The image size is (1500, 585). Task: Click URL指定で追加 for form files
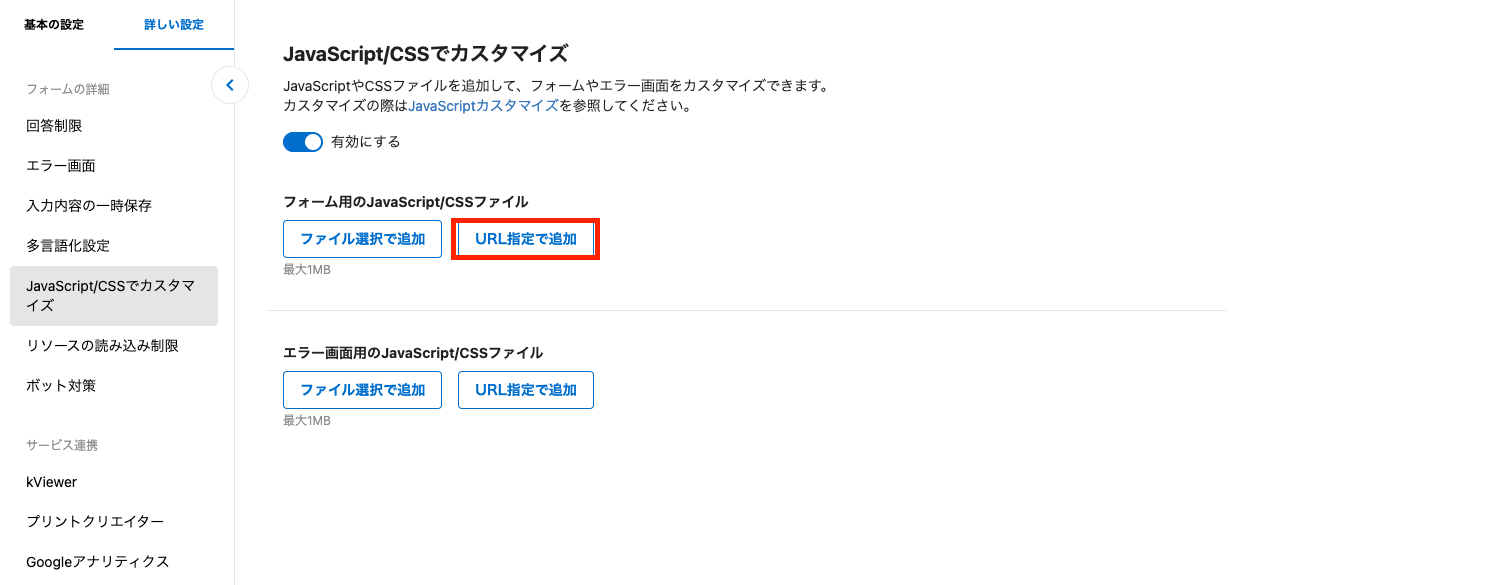pyautogui.click(x=526, y=239)
